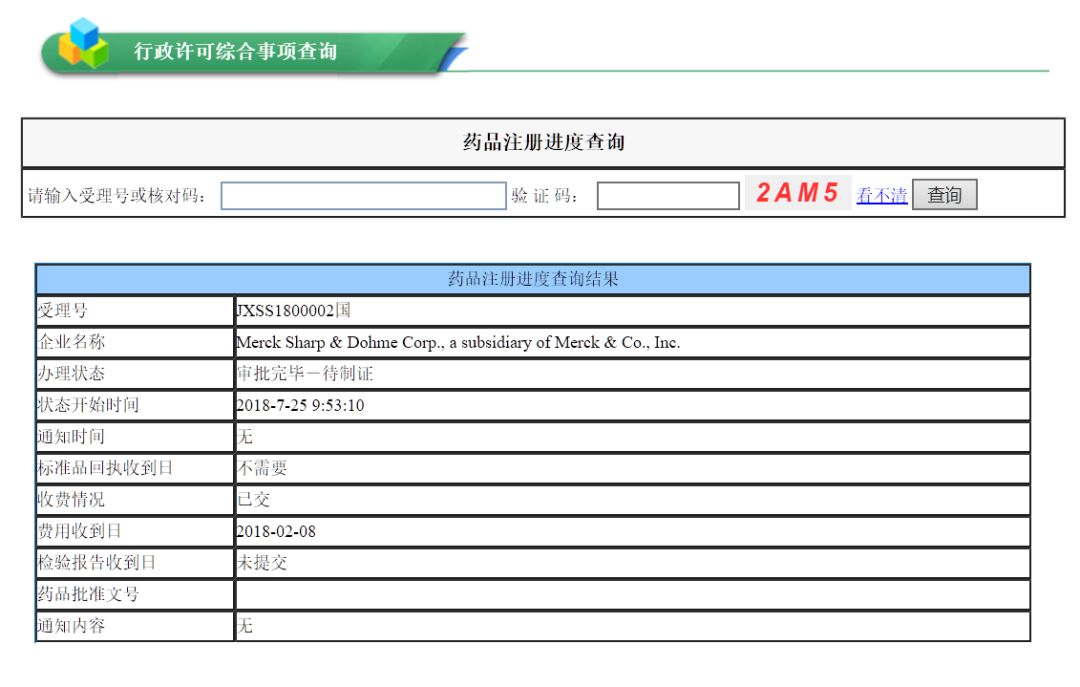Click the 药品批准文号 row label
The width and height of the screenshot is (1080, 687).
point(88,594)
